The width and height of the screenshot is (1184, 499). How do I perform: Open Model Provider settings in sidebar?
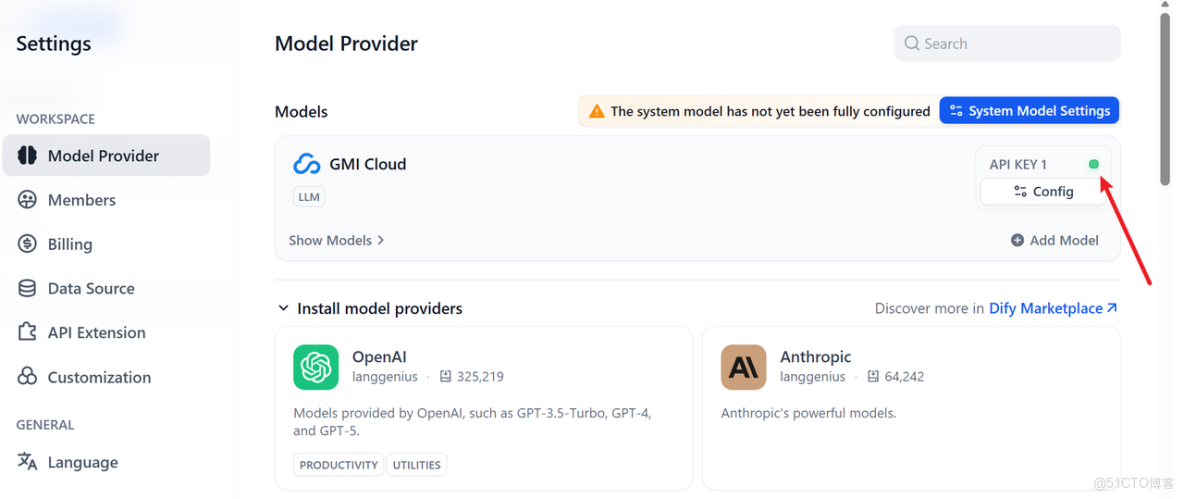tap(106, 156)
